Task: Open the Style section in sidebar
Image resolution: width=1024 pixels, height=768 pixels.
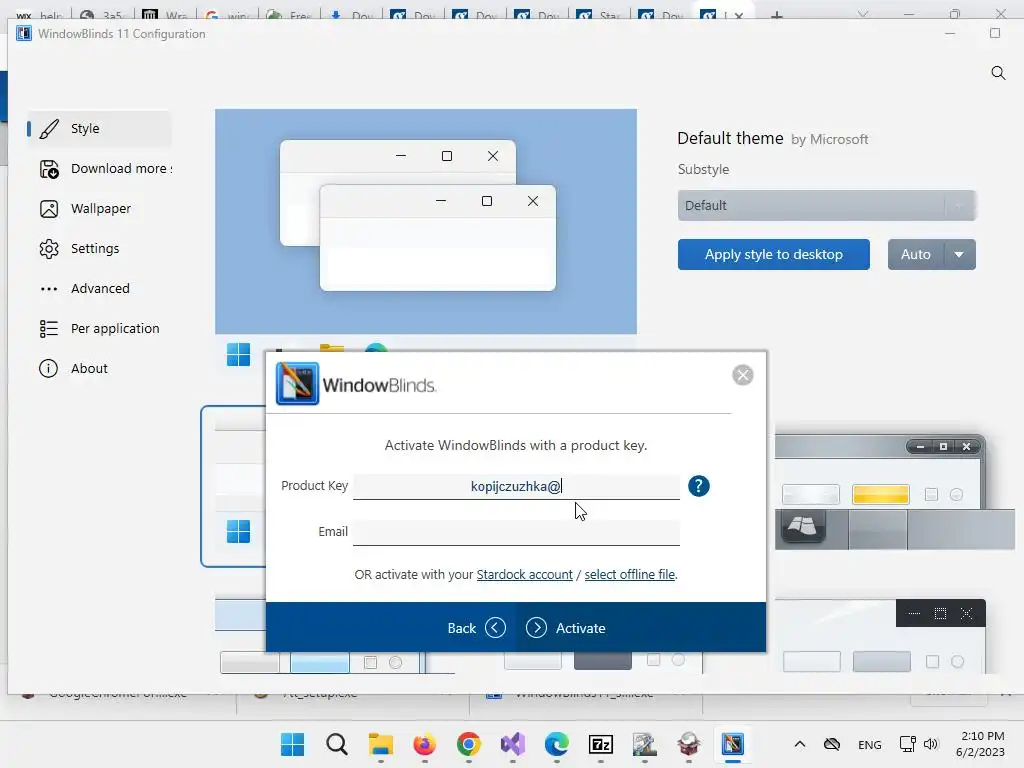Action: click(99, 129)
